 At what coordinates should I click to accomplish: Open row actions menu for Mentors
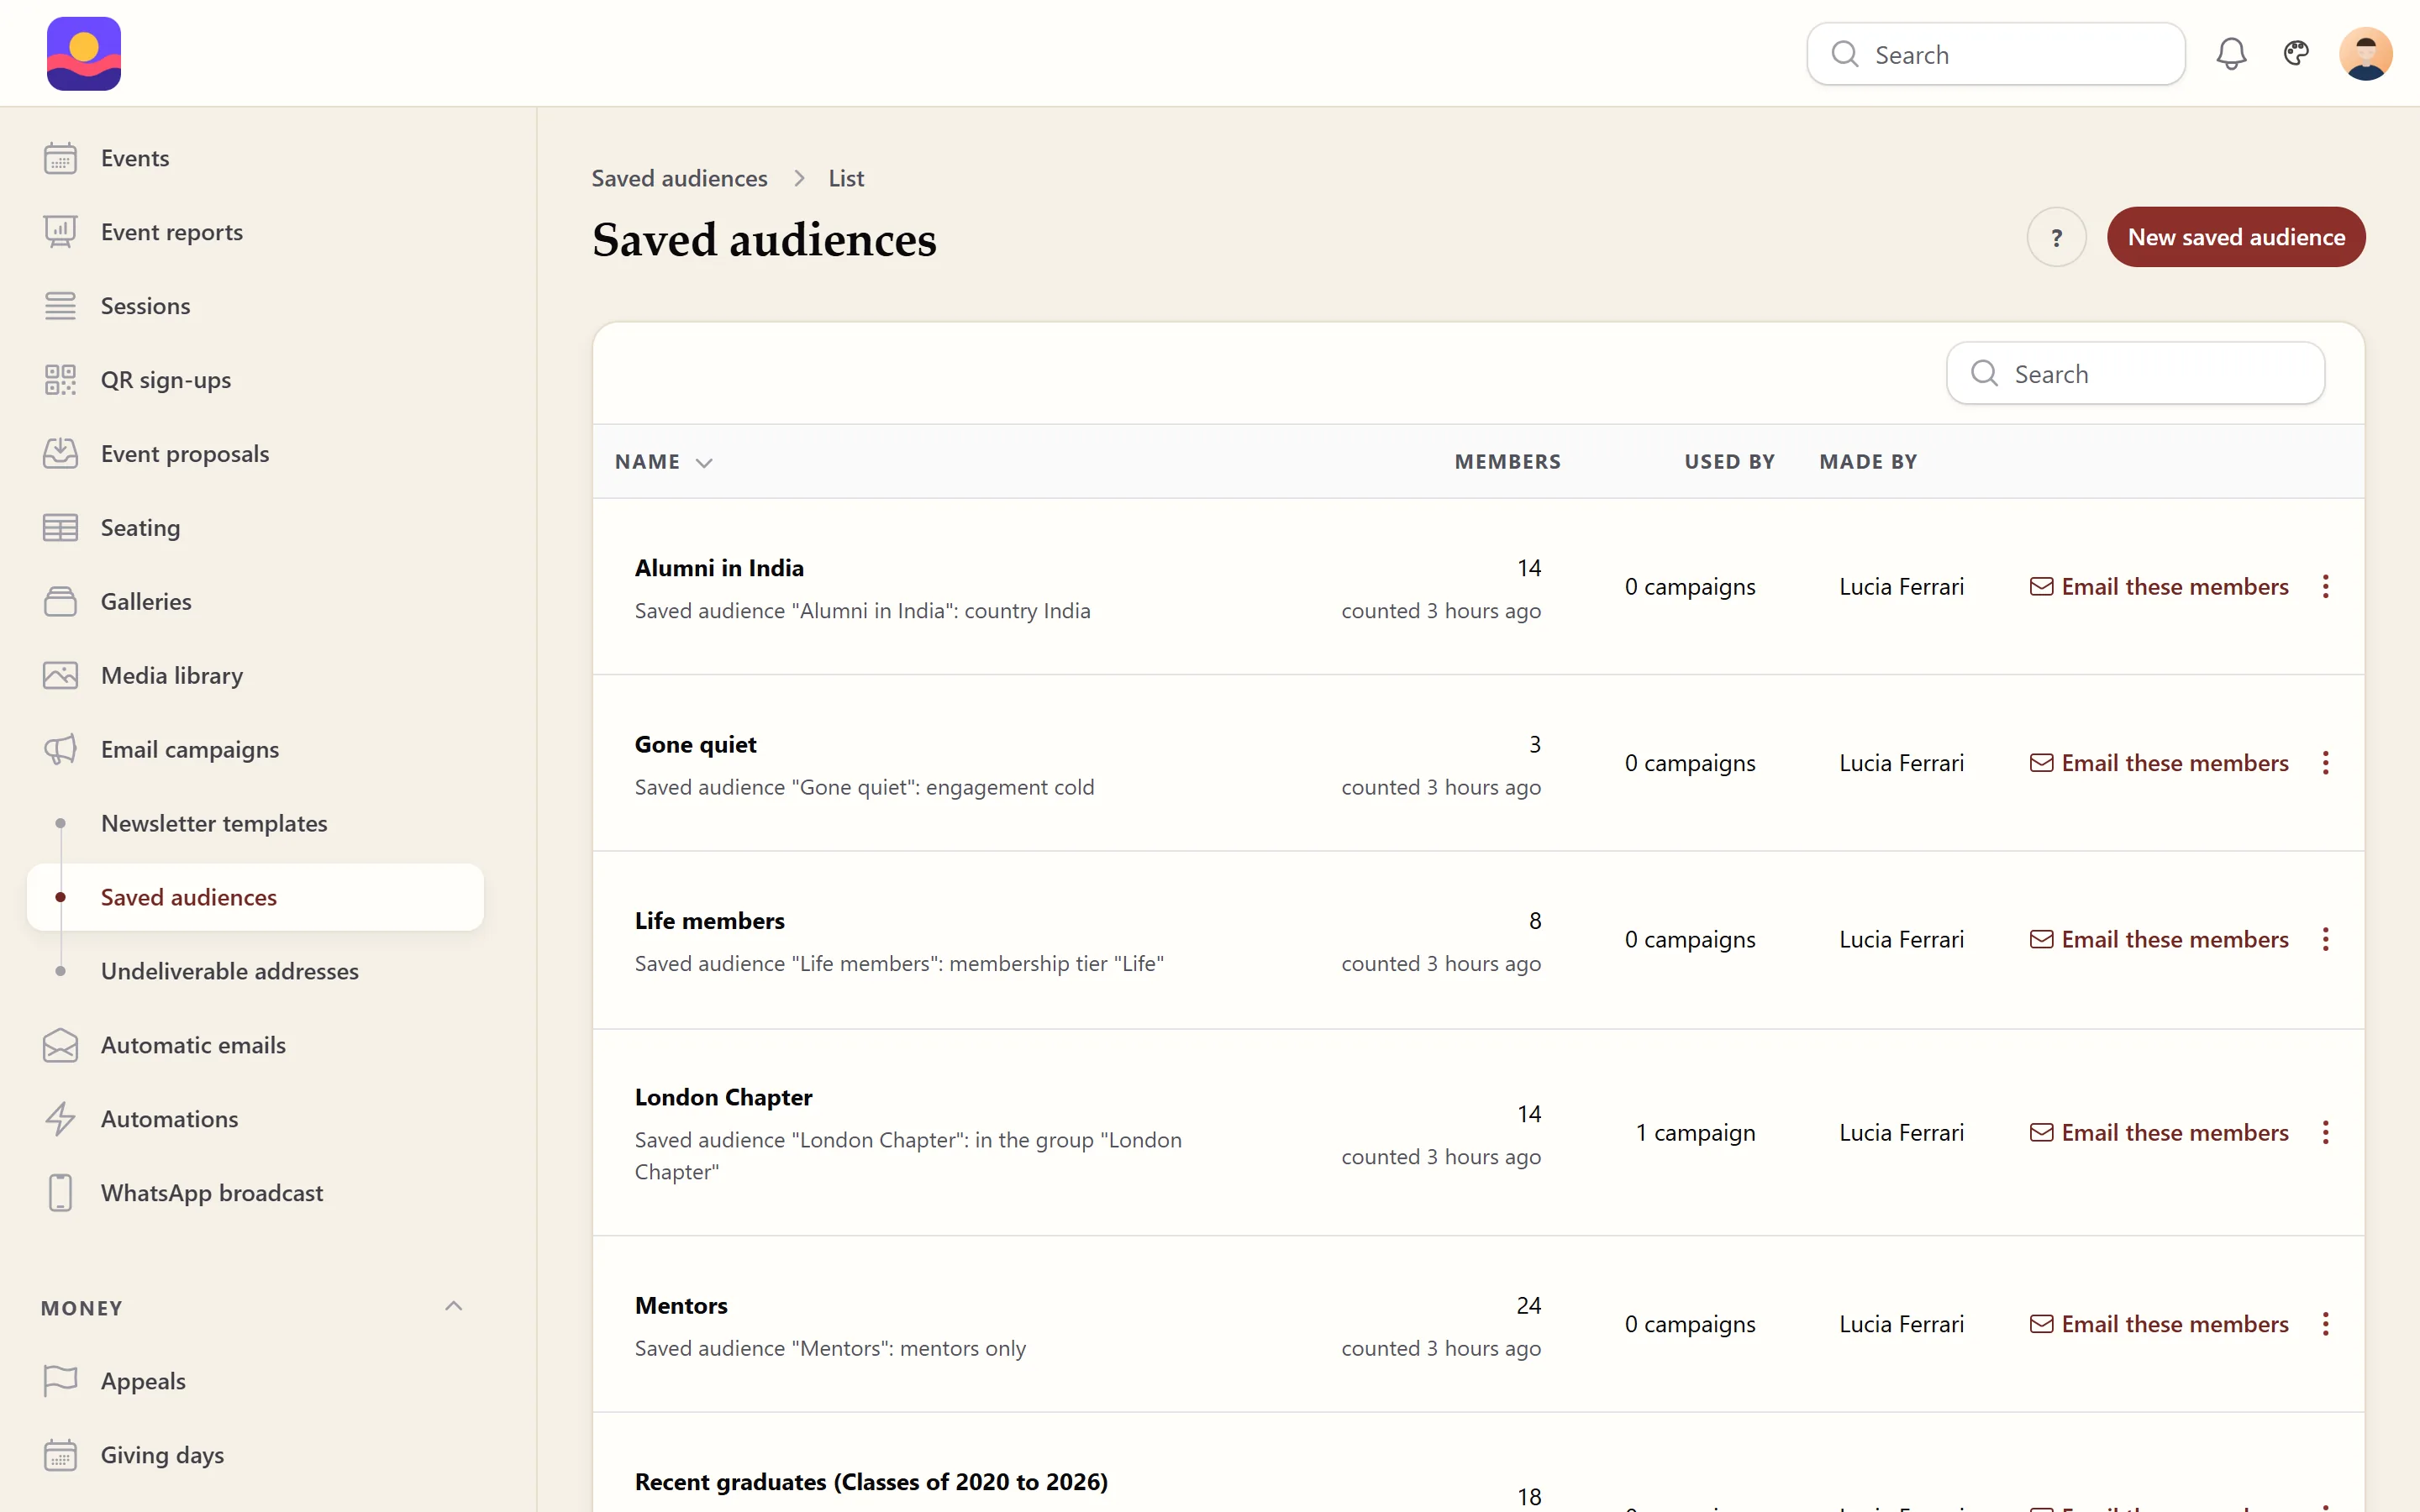point(2325,1324)
